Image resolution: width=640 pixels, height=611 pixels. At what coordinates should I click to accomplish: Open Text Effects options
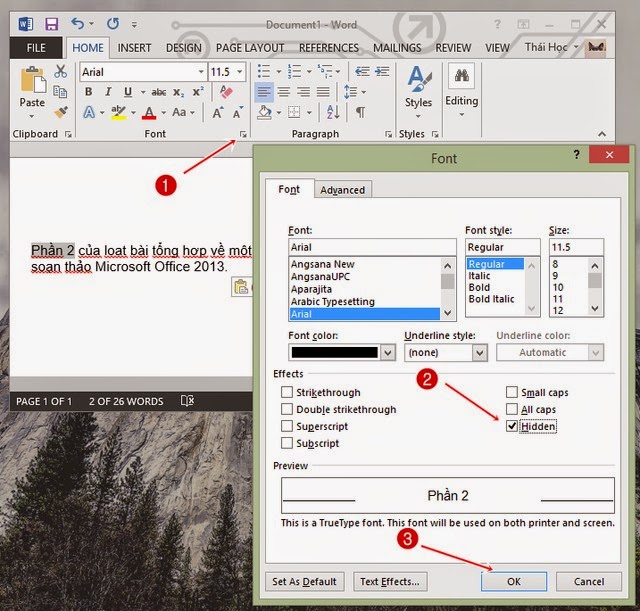(x=390, y=581)
